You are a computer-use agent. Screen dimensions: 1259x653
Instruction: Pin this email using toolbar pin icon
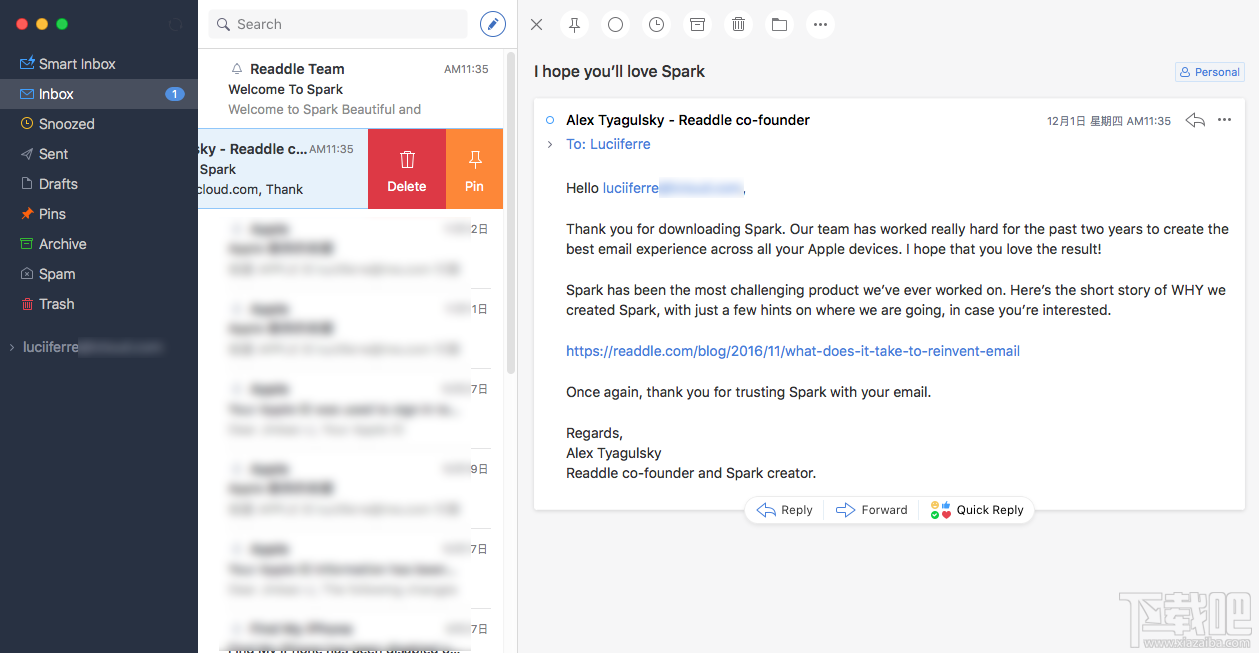pos(574,25)
